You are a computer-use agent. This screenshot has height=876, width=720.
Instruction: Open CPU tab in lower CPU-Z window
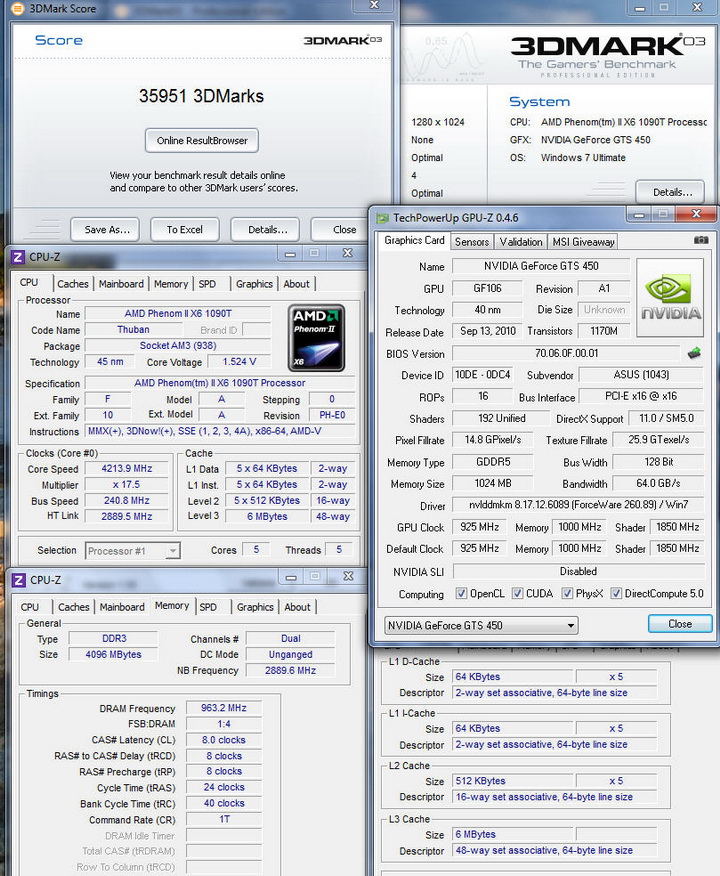pos(30,607)
